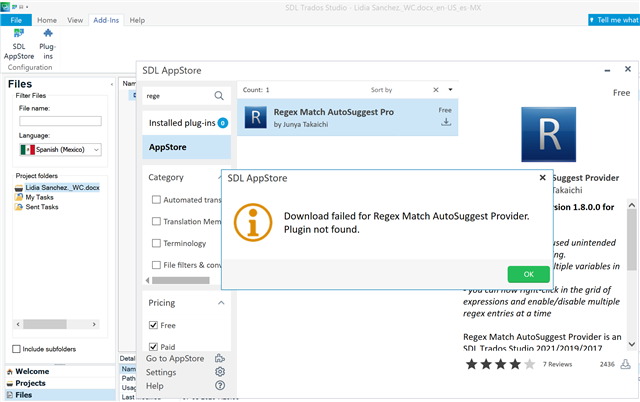The height and width of the screenshot is (402, 640).
Task: Click the project folders horizontal scrollbar thumb
Action: tap(45, 324)
